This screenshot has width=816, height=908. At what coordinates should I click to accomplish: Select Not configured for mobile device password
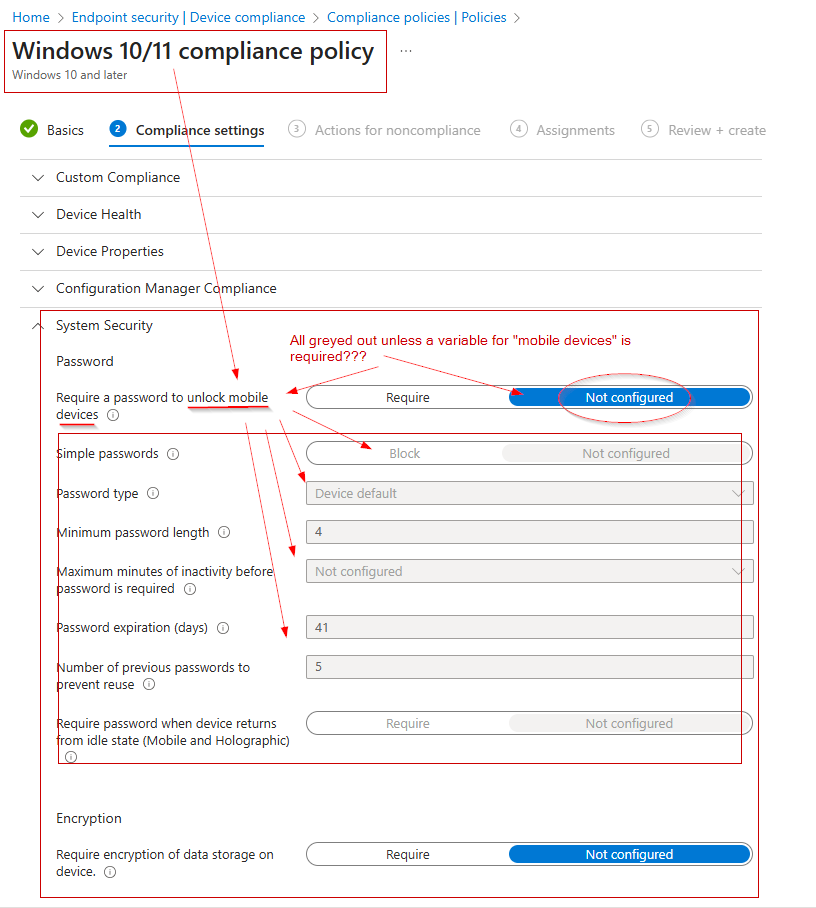(630, 397)
